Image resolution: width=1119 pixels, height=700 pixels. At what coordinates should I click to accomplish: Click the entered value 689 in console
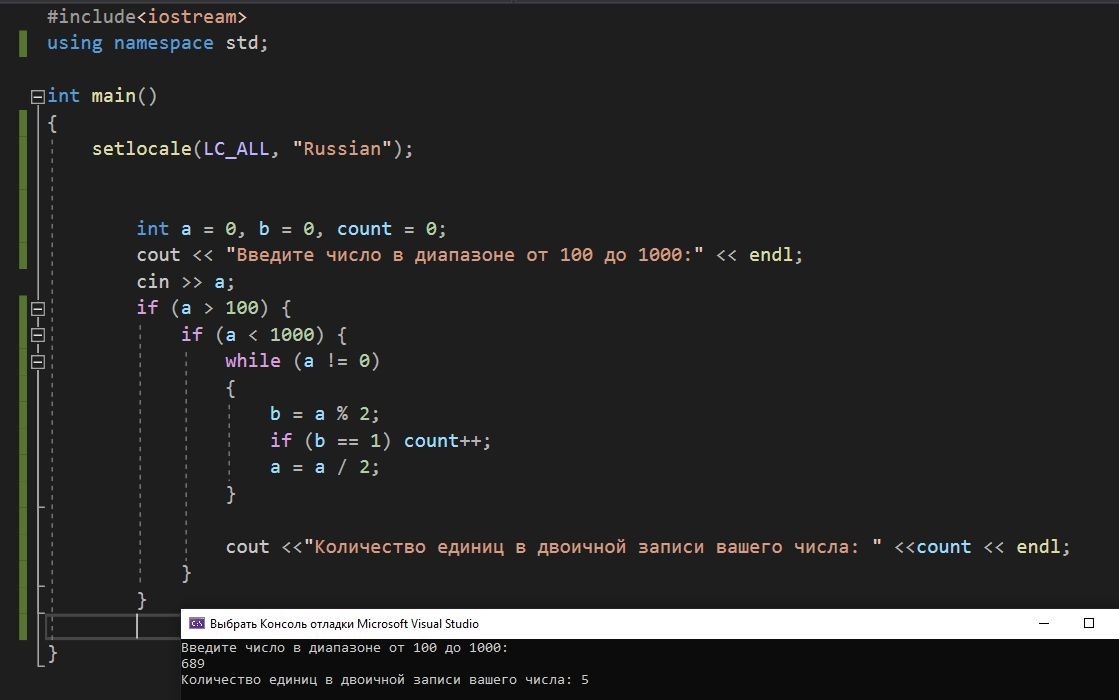click(193, 664)
